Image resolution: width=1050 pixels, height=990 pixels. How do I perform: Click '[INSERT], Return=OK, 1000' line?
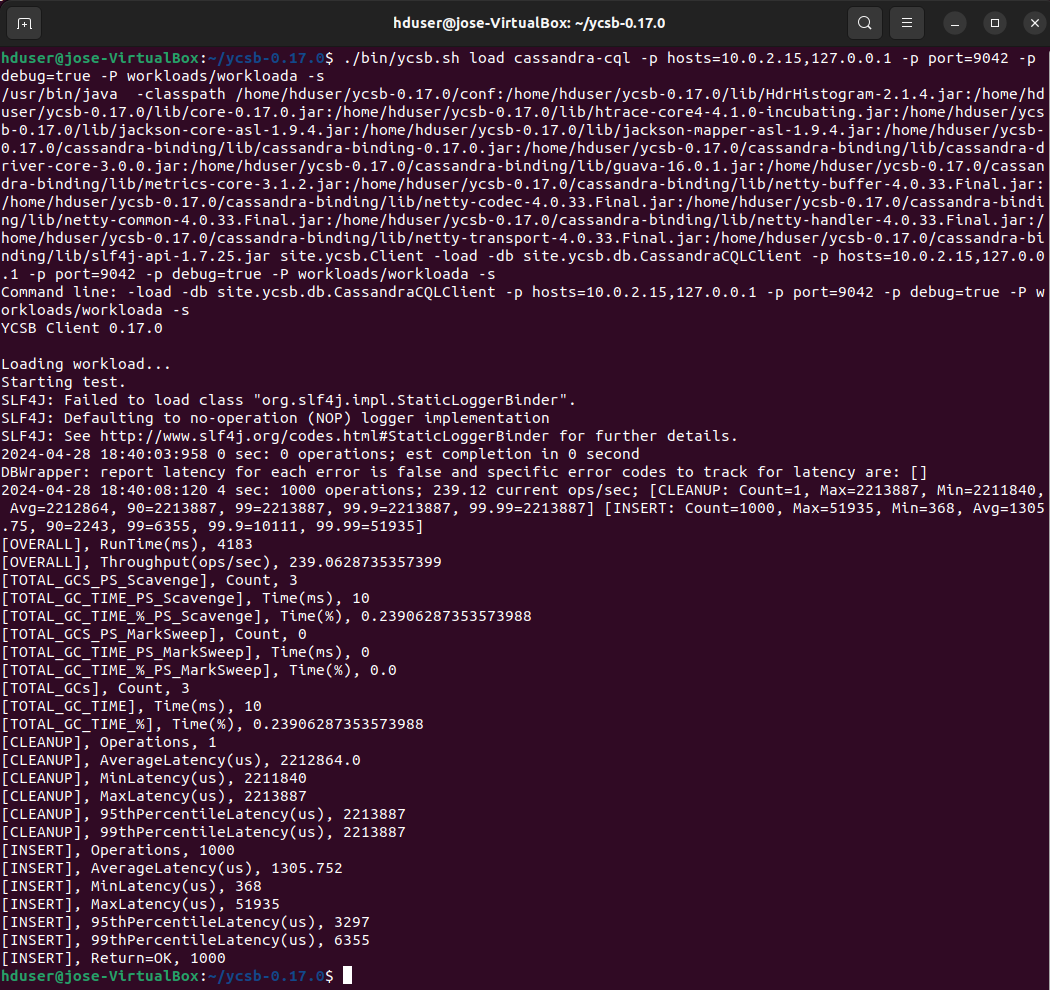click(113, 959)
